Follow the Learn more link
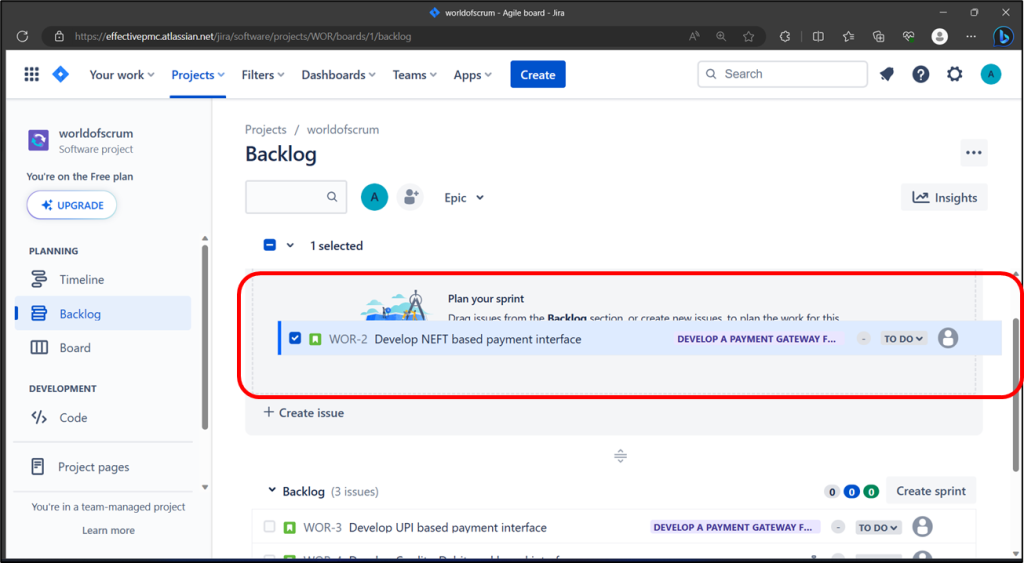The image size is (1024, 563). (108, 530)
